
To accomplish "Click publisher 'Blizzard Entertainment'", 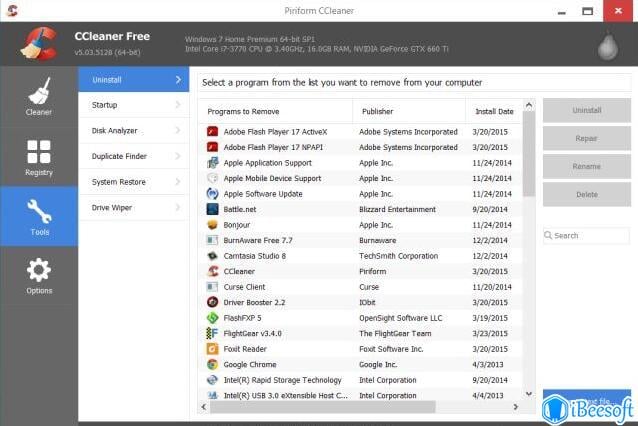I will (397, 209).
